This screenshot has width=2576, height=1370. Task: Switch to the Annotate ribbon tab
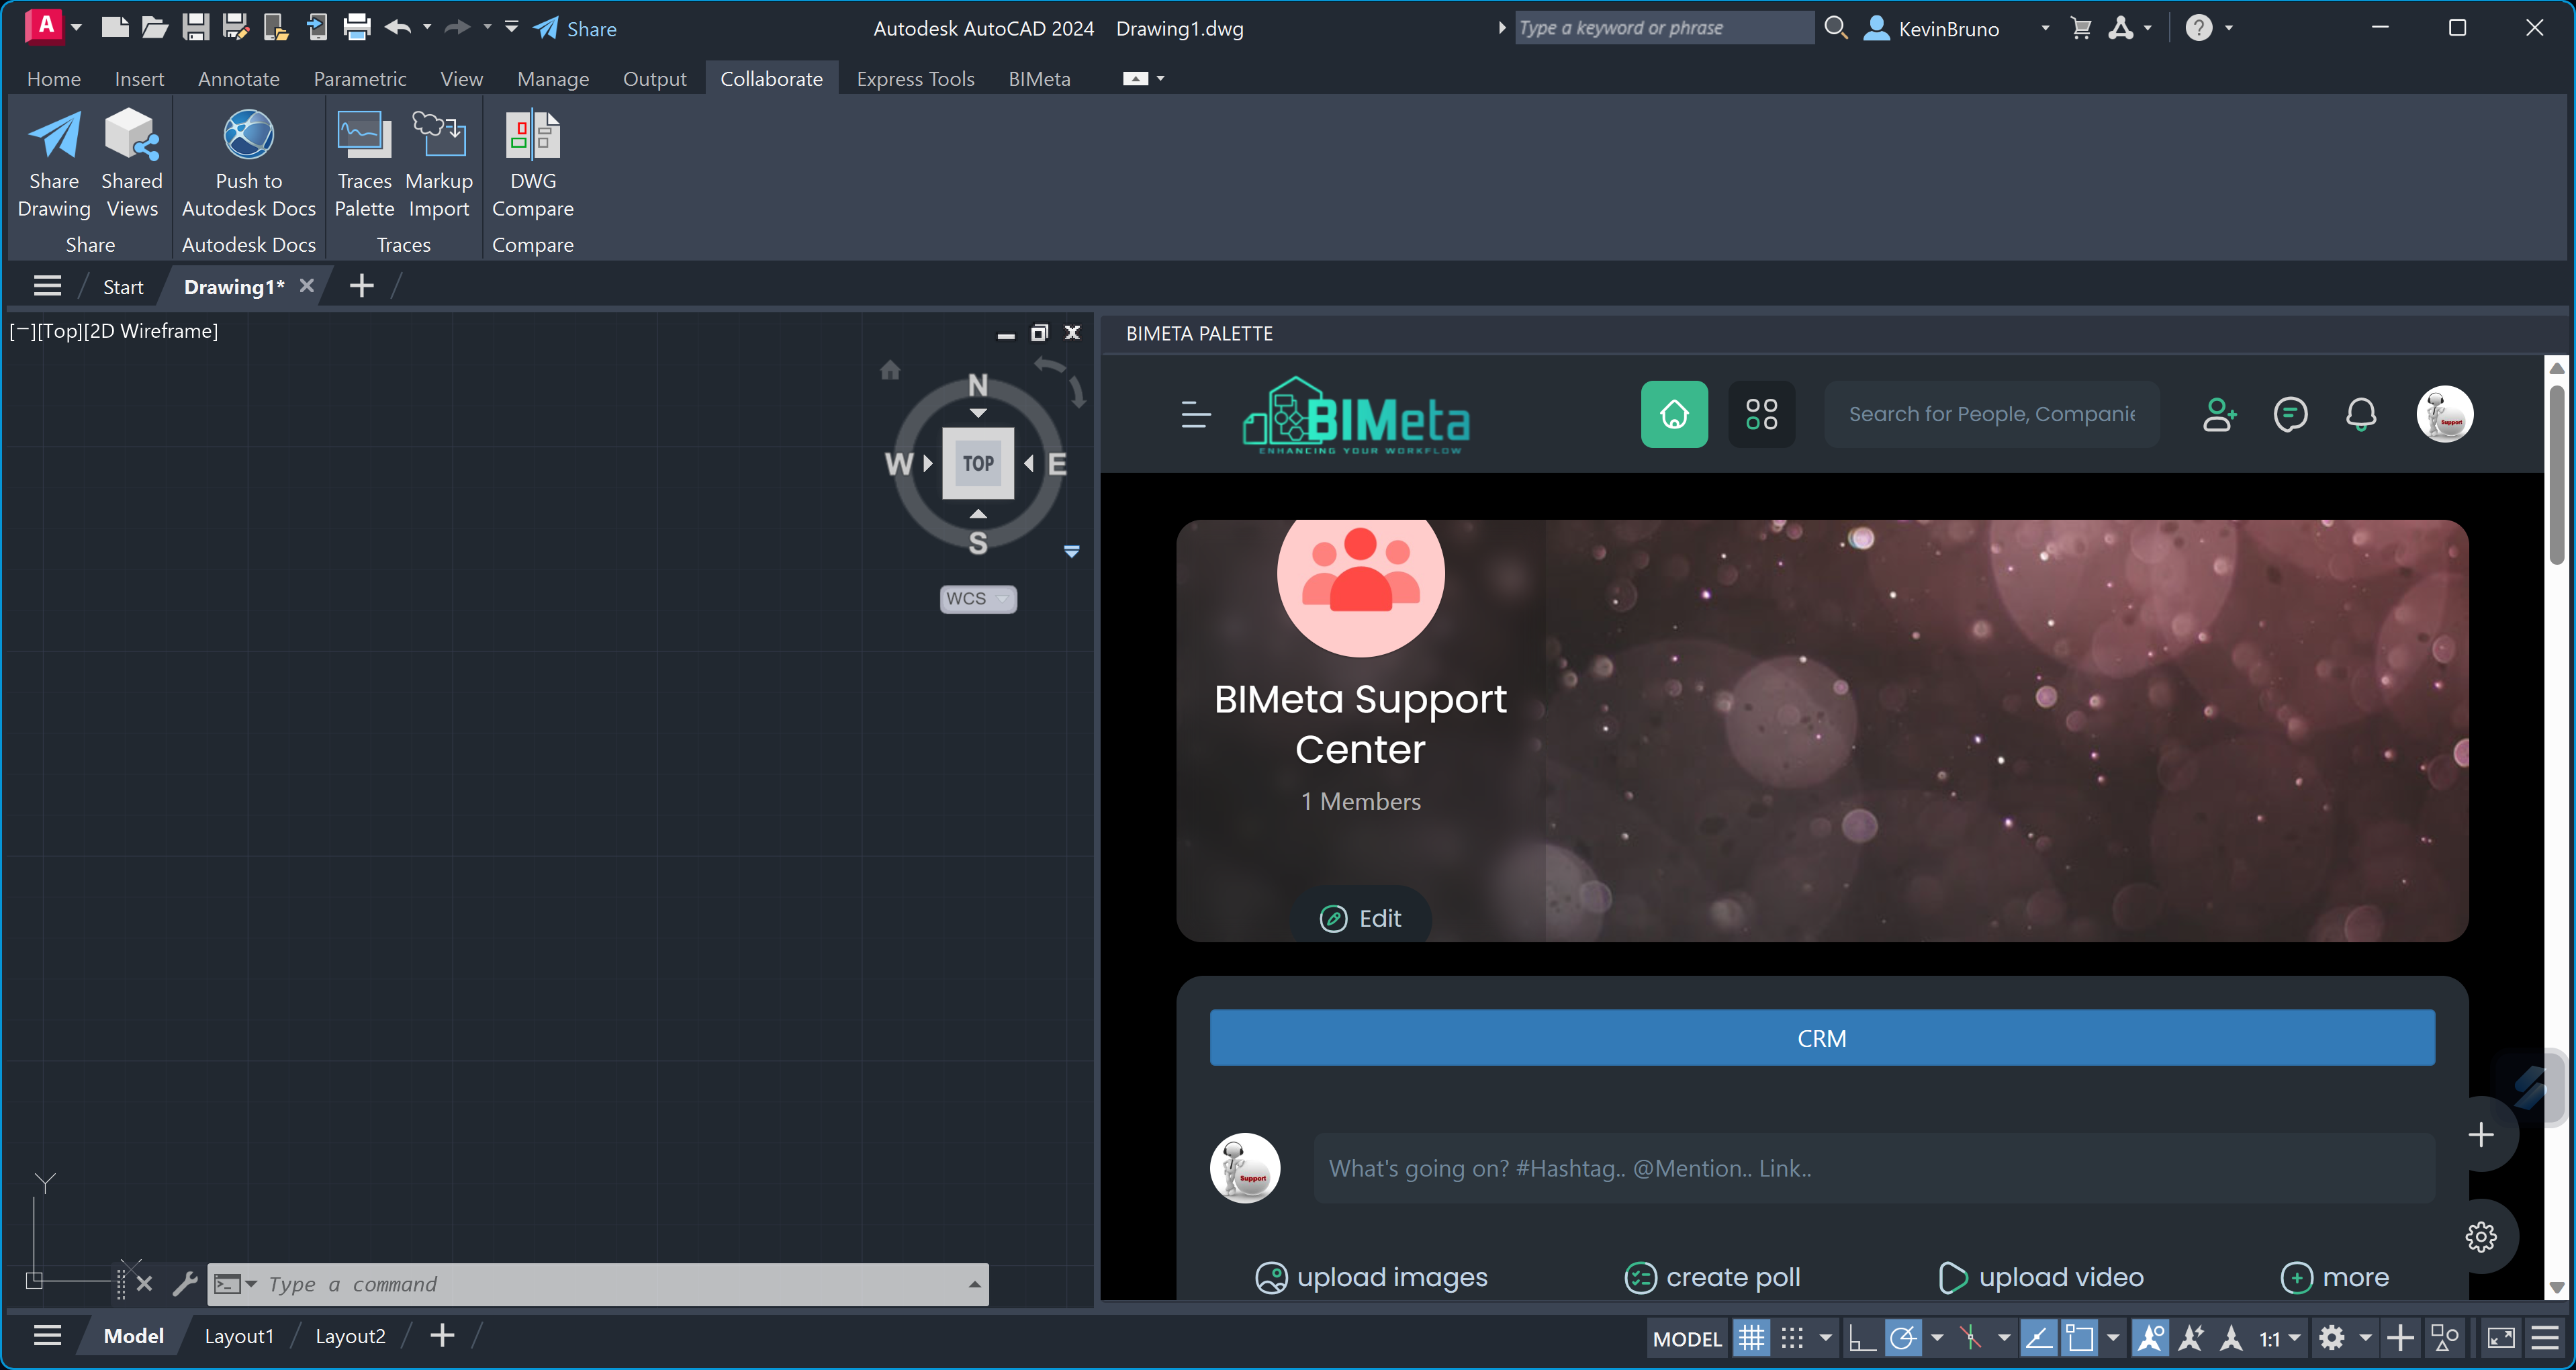tap(239, 78)
